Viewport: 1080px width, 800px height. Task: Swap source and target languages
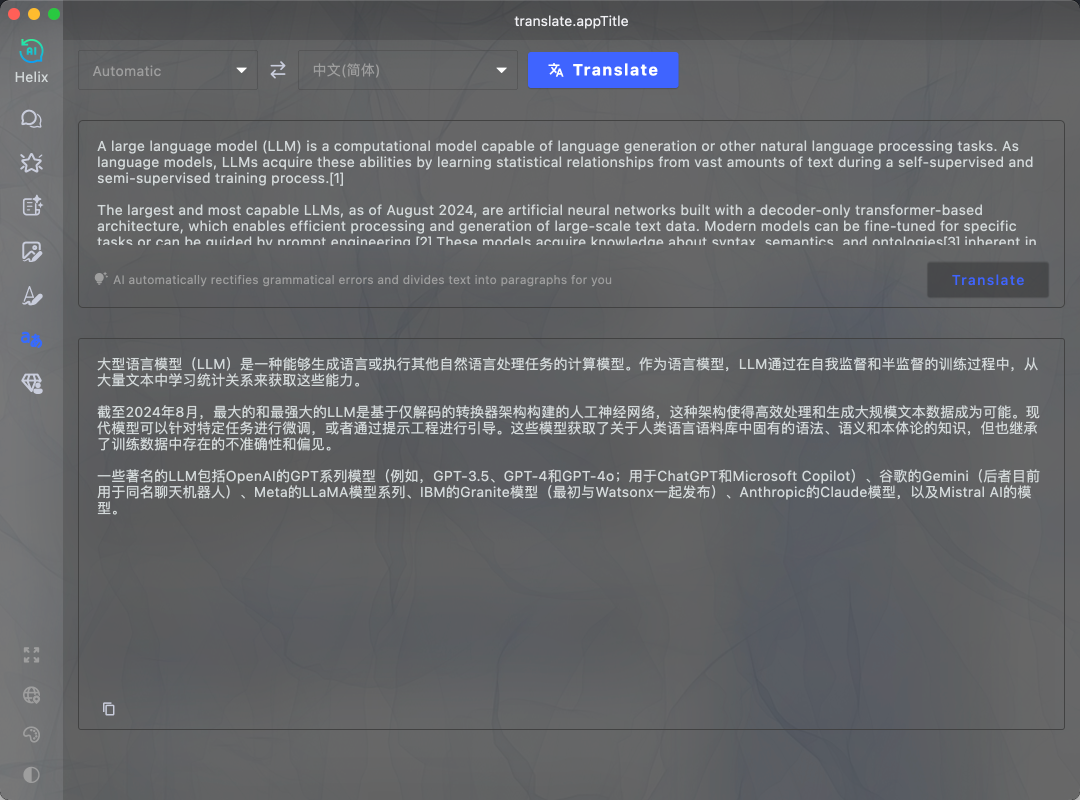(278, 70)
